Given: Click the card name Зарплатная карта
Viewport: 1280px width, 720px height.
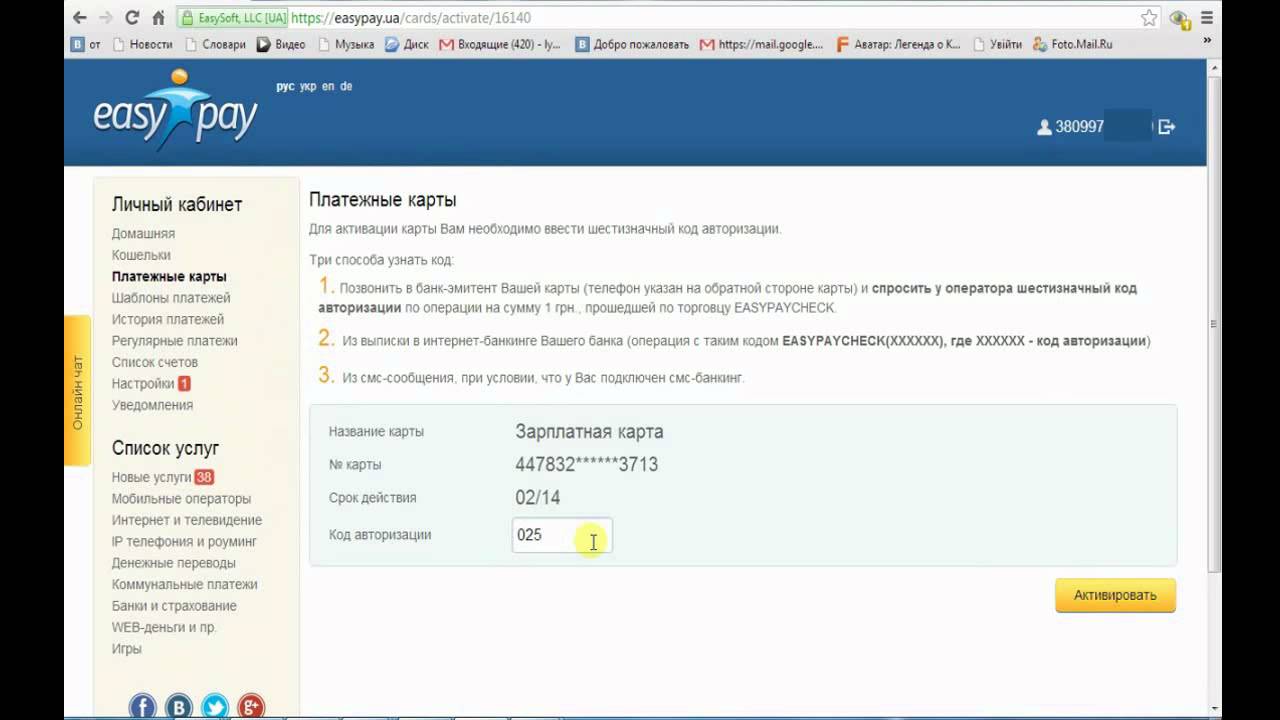Looking at the screenshot, I should (589, 432).
